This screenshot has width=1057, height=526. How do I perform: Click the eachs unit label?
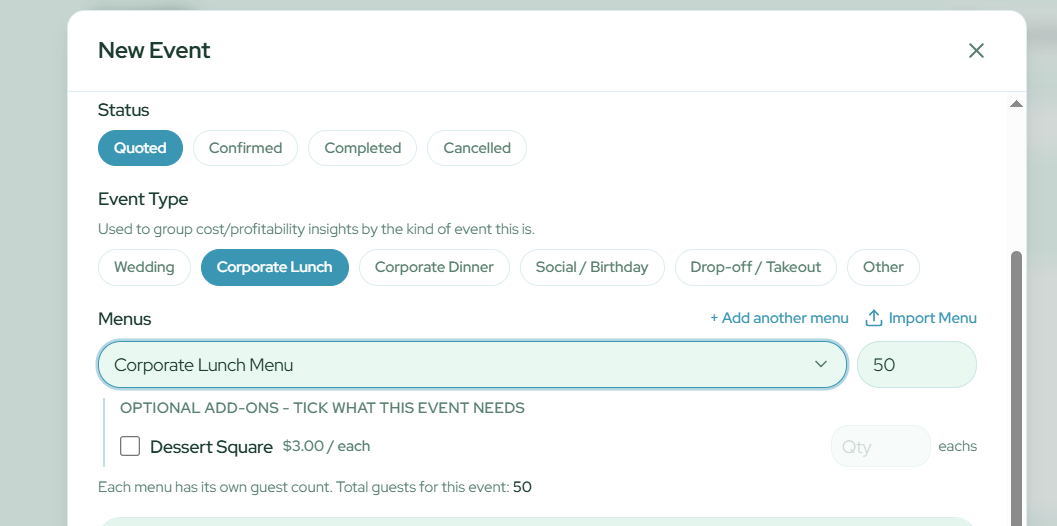coord(957,446)
